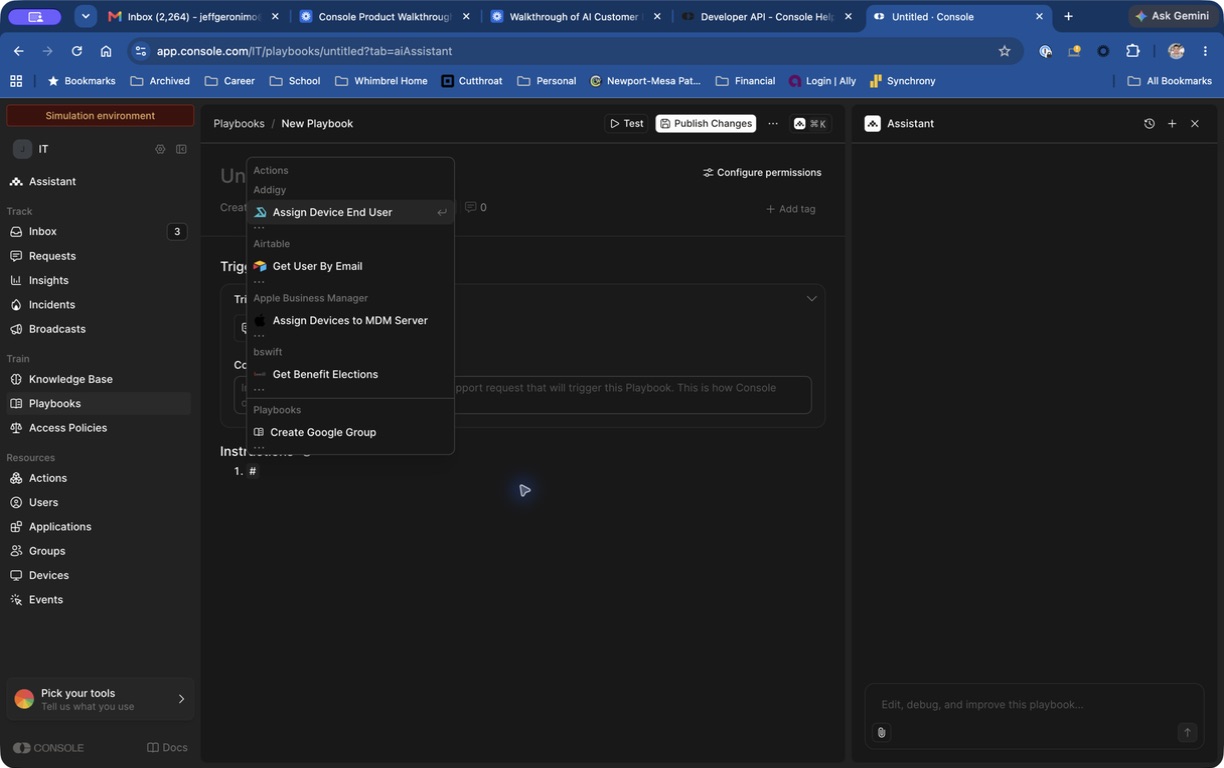Open Cutthroat bookmark
The width and height of the screenshot is (1224, 768).
click(472, 81)
